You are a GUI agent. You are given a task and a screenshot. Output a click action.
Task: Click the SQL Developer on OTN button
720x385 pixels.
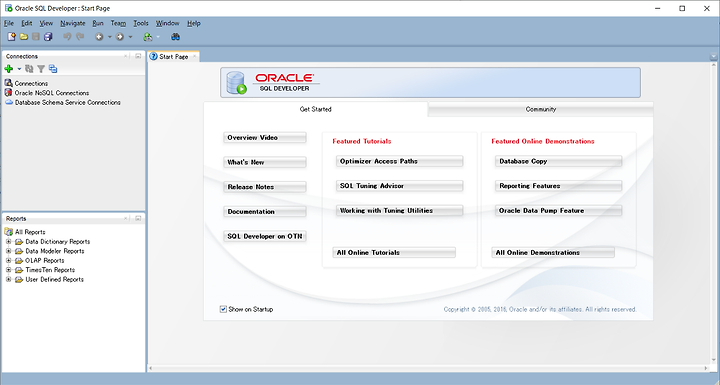click(x=264, y=237)
